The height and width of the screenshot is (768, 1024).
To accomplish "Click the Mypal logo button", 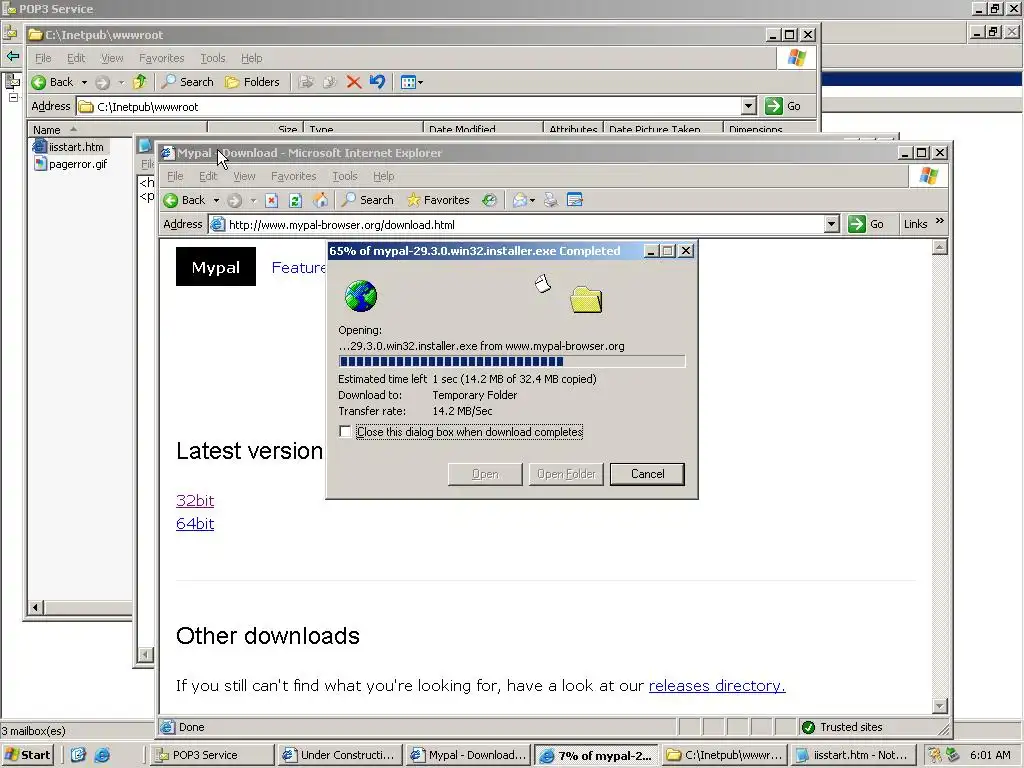I will coord(216,266).
